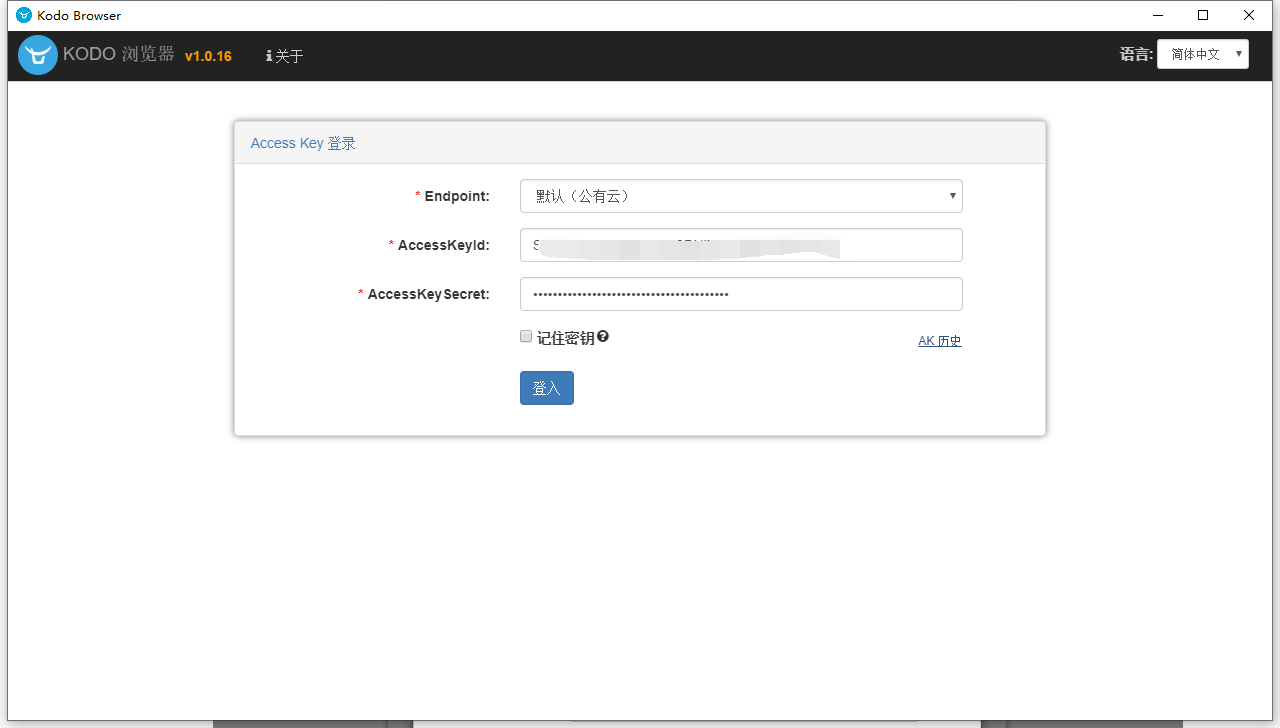Click the KODO 浏览器 brand title
This screenshot has height=728, width=1280.
click(118, 55)
